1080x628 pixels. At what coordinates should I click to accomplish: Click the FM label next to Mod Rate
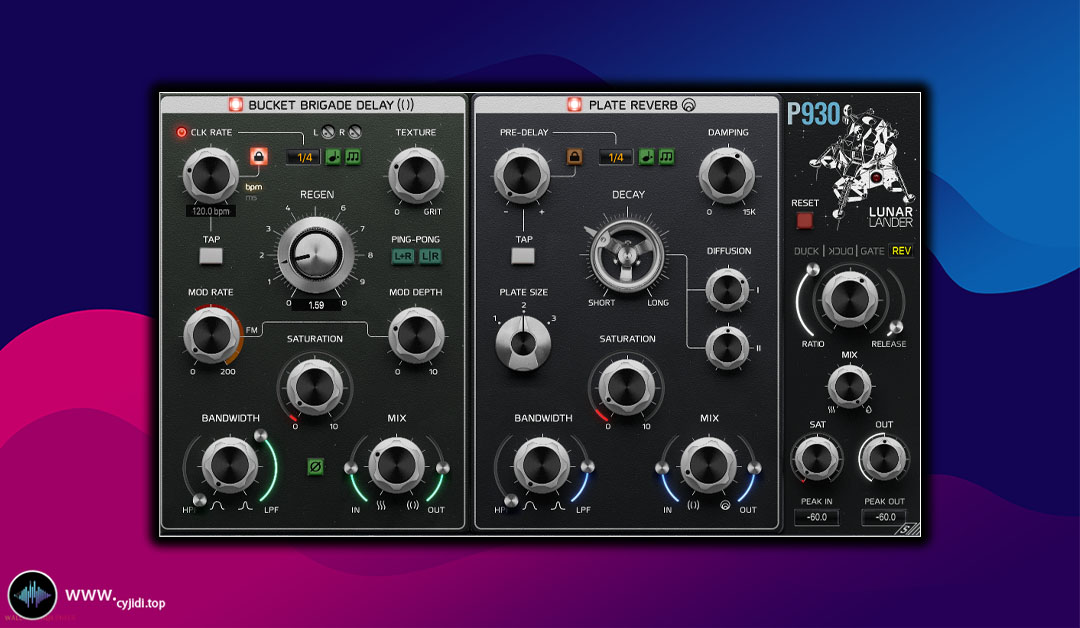(x=251, y=331)
